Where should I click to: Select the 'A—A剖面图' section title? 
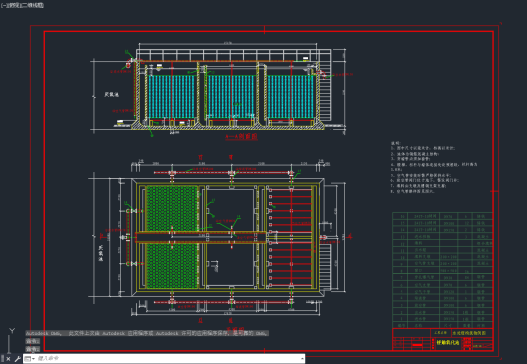coord(241,136)
